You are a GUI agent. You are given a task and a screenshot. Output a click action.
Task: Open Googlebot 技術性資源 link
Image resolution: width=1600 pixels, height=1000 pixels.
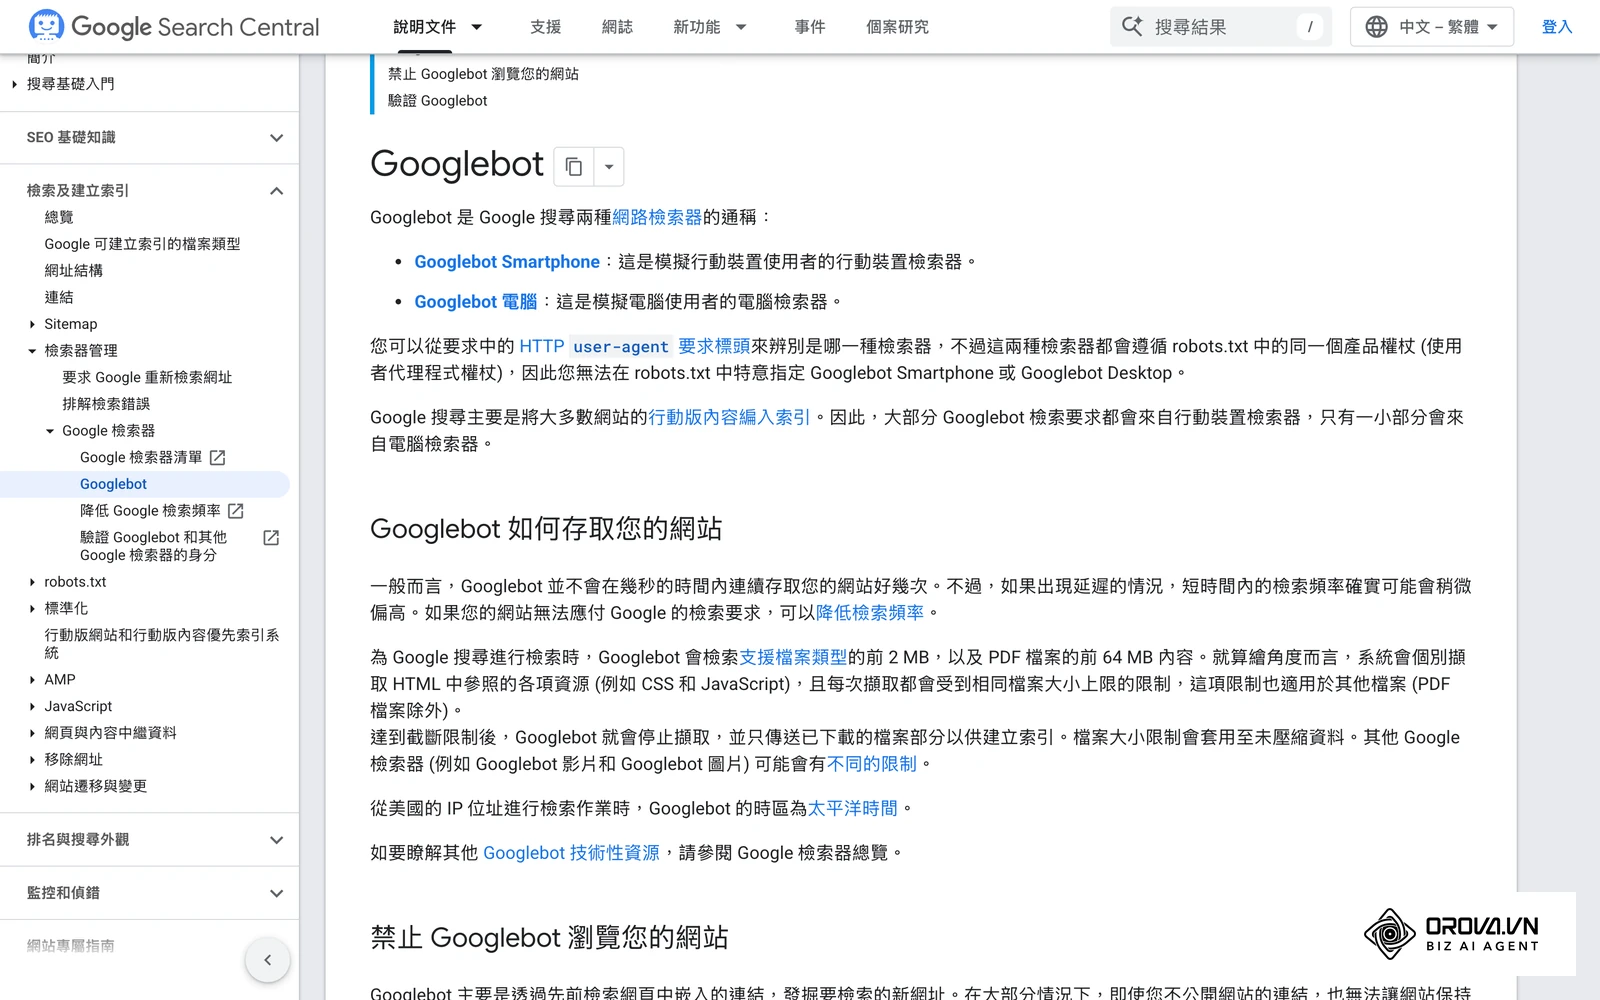[x=571, y=853]
